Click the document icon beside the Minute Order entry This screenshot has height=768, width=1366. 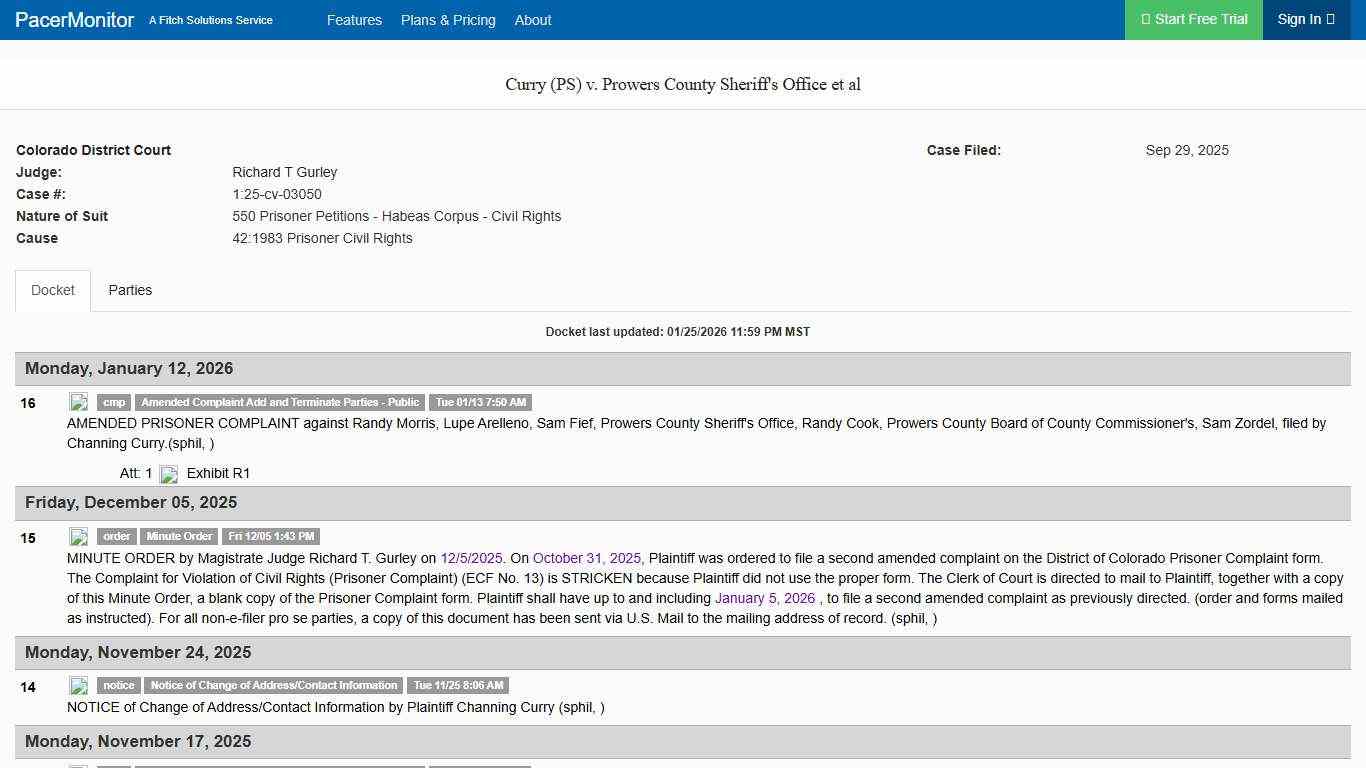pyautogui.click(x=79, y=536)
